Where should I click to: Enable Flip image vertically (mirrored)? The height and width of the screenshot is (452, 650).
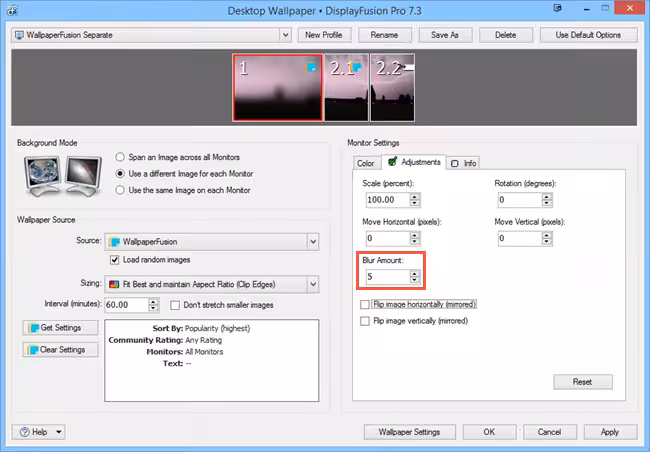point(365,321)
